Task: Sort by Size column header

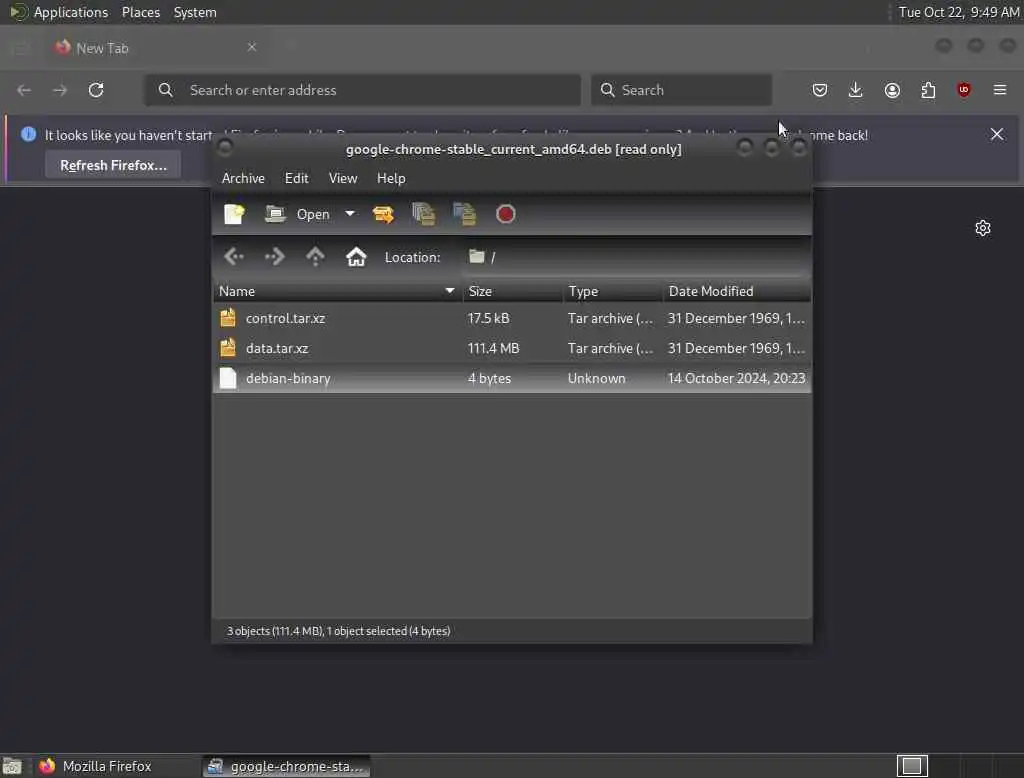Action: click(513, 291)
